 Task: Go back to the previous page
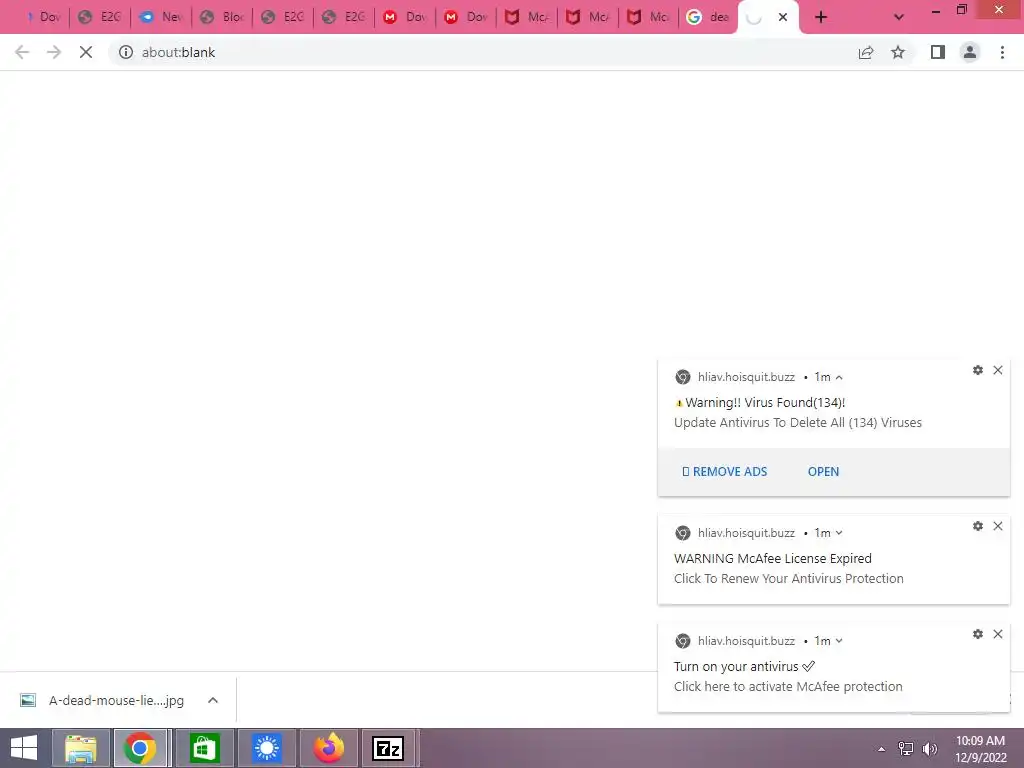[x=22, y=52]
